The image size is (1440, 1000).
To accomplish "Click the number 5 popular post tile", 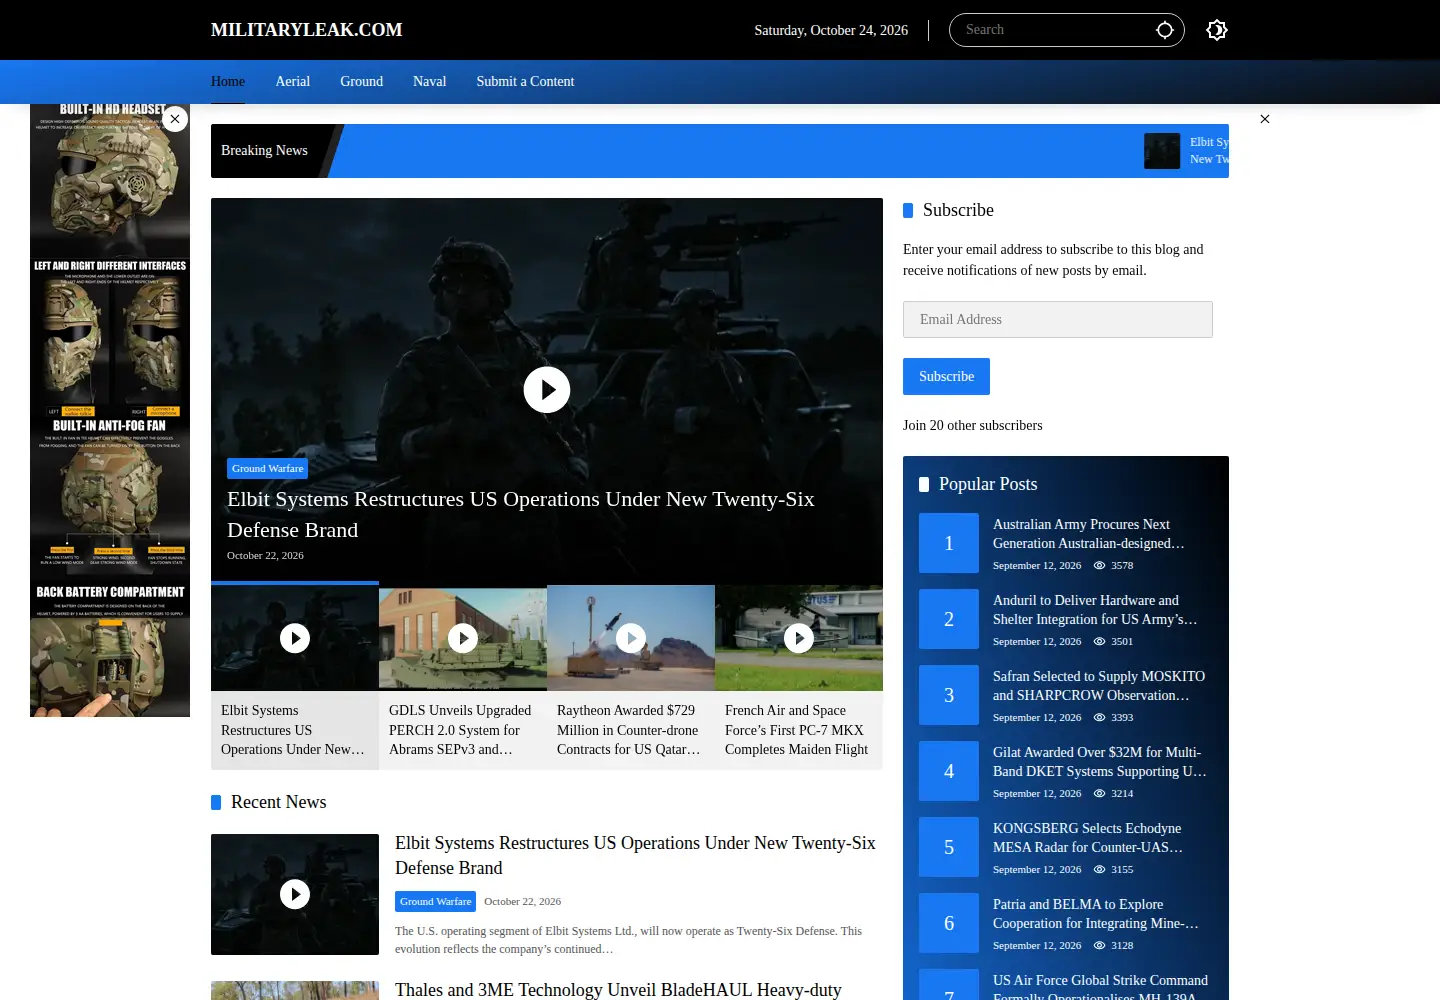I will pyautogui.click(x=949, y=847).
